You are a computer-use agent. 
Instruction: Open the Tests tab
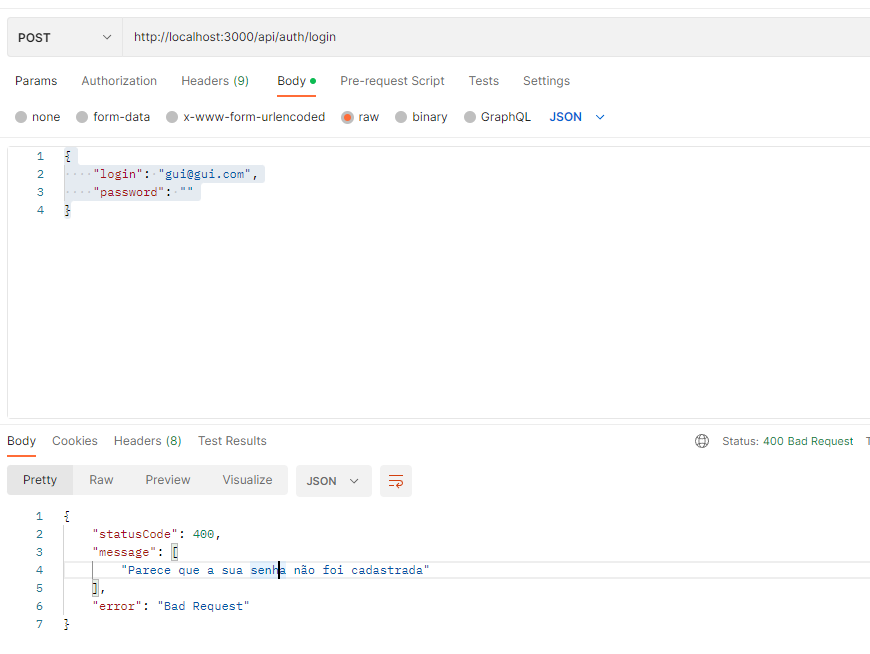484,81
